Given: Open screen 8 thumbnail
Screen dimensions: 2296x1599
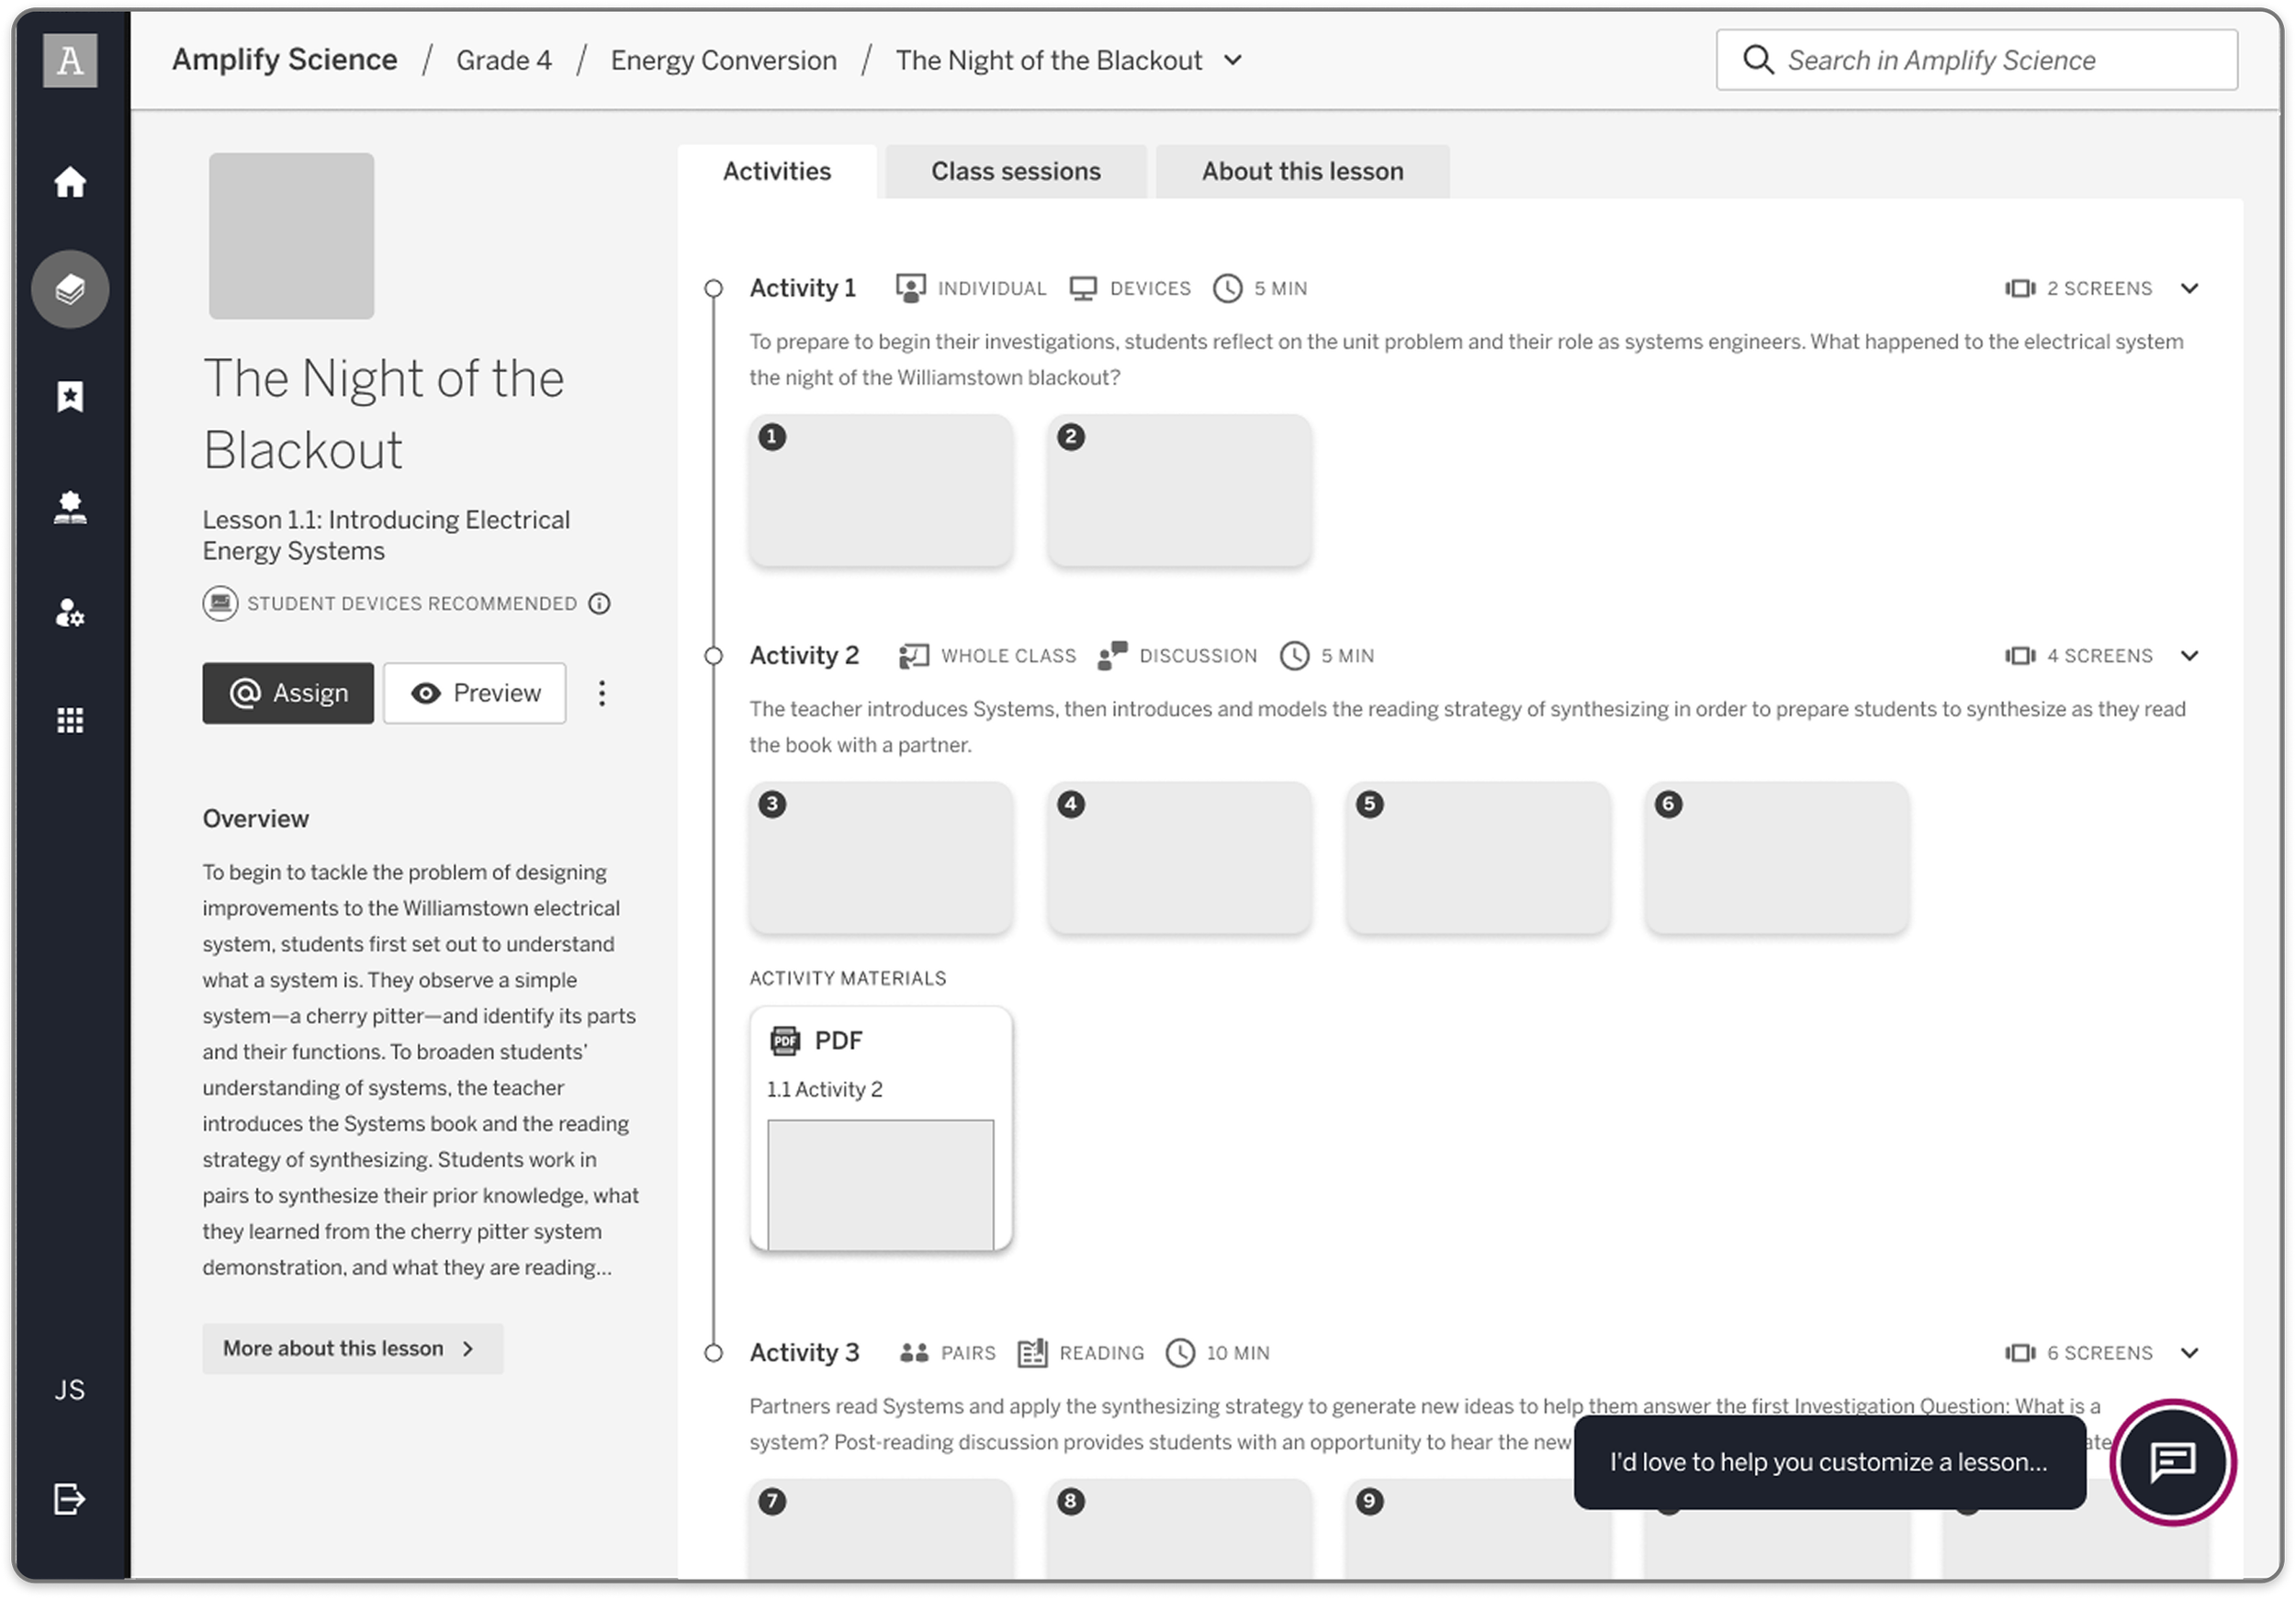Looking at the screenshot, I should tap(1179, 1530).
